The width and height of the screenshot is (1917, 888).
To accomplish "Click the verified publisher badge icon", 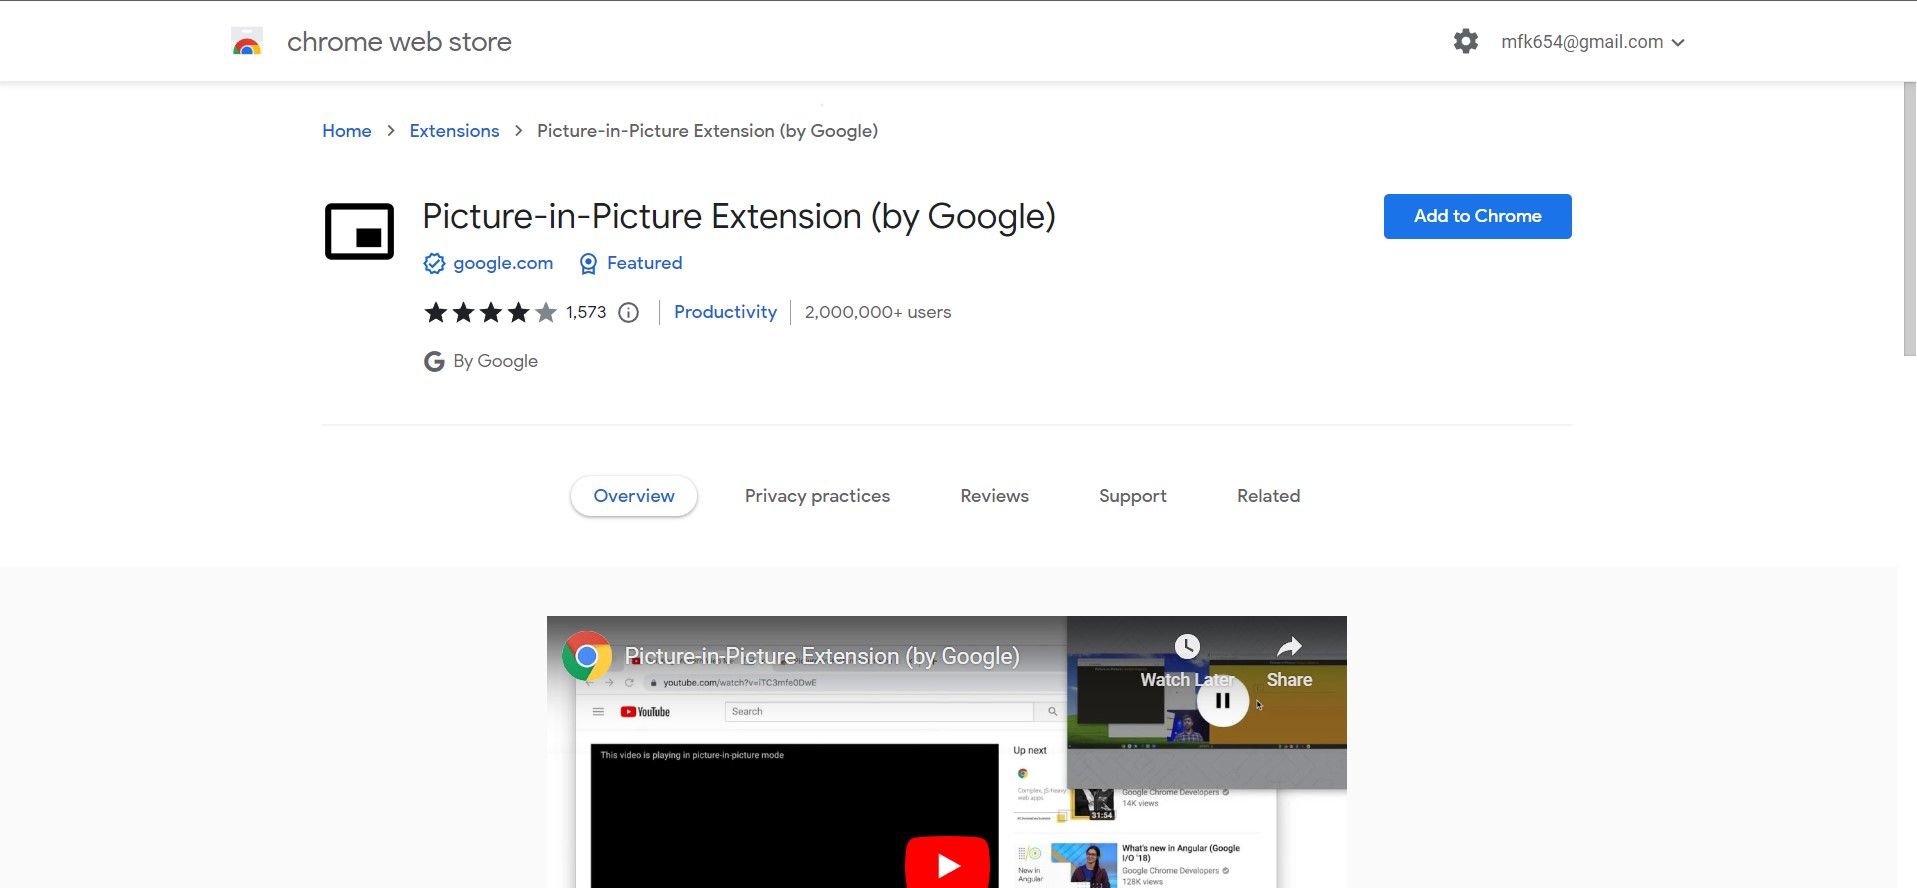I will point(434,263).
